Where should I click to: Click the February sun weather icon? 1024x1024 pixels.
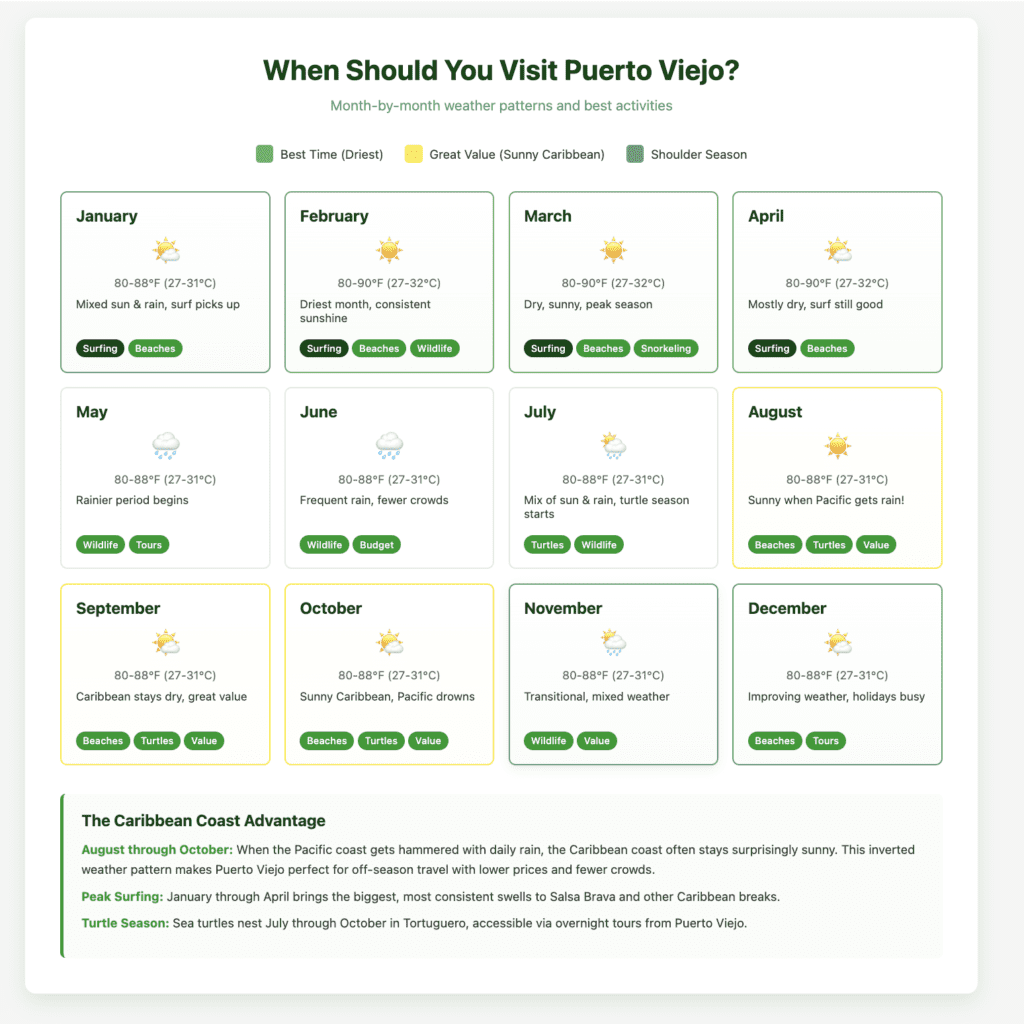[389, 250]
